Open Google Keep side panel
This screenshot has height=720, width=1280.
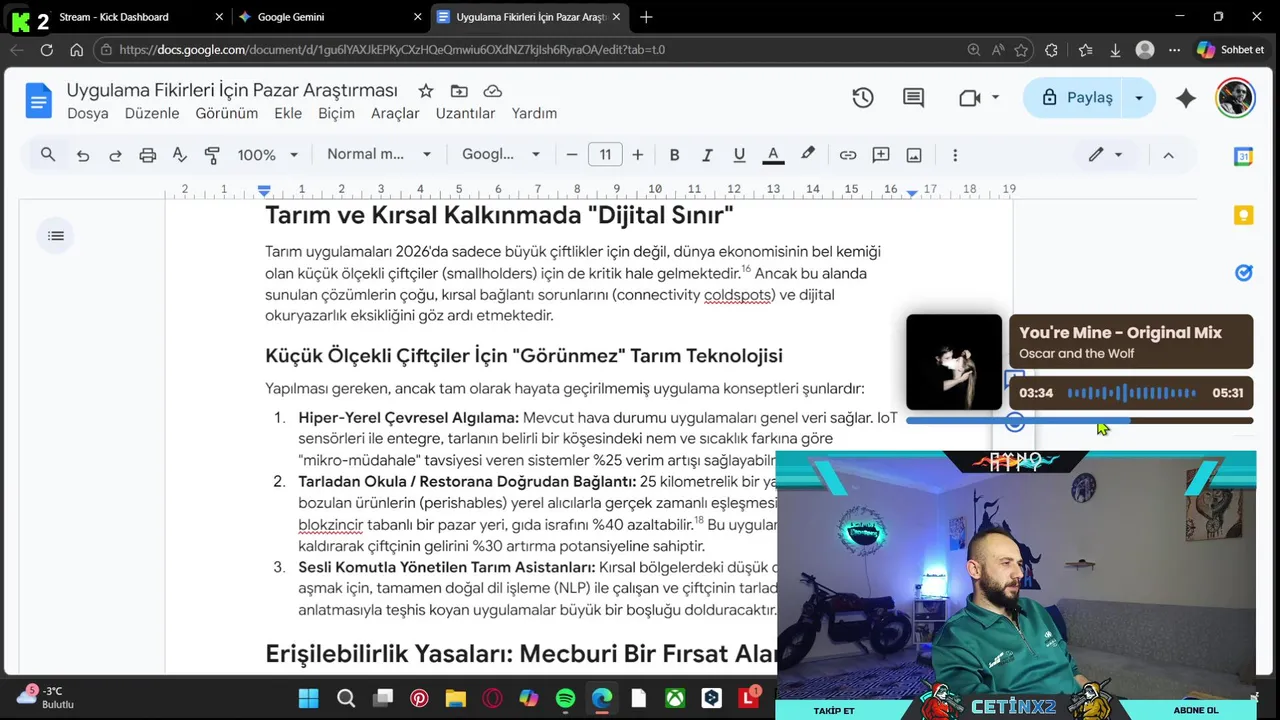[1243, 215]
